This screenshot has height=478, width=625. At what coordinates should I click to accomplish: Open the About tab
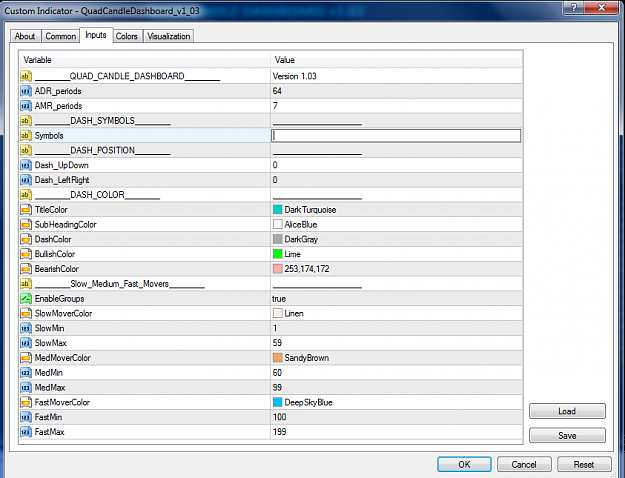click(x=25, y=36)
